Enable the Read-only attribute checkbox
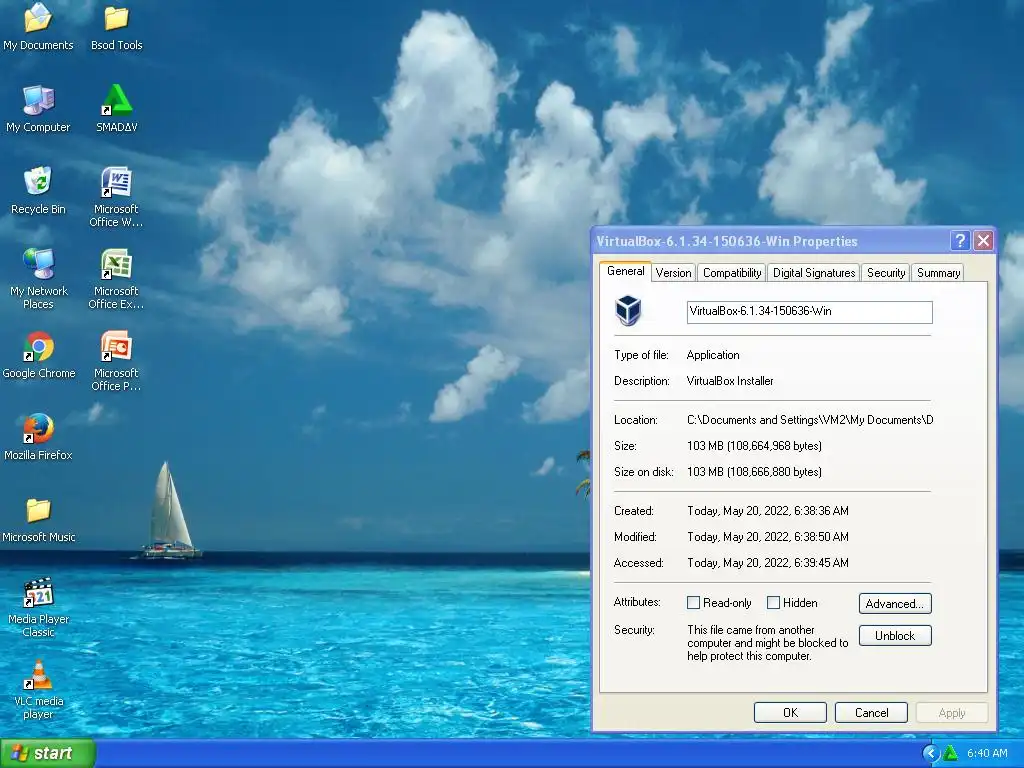 click(694, 603)
